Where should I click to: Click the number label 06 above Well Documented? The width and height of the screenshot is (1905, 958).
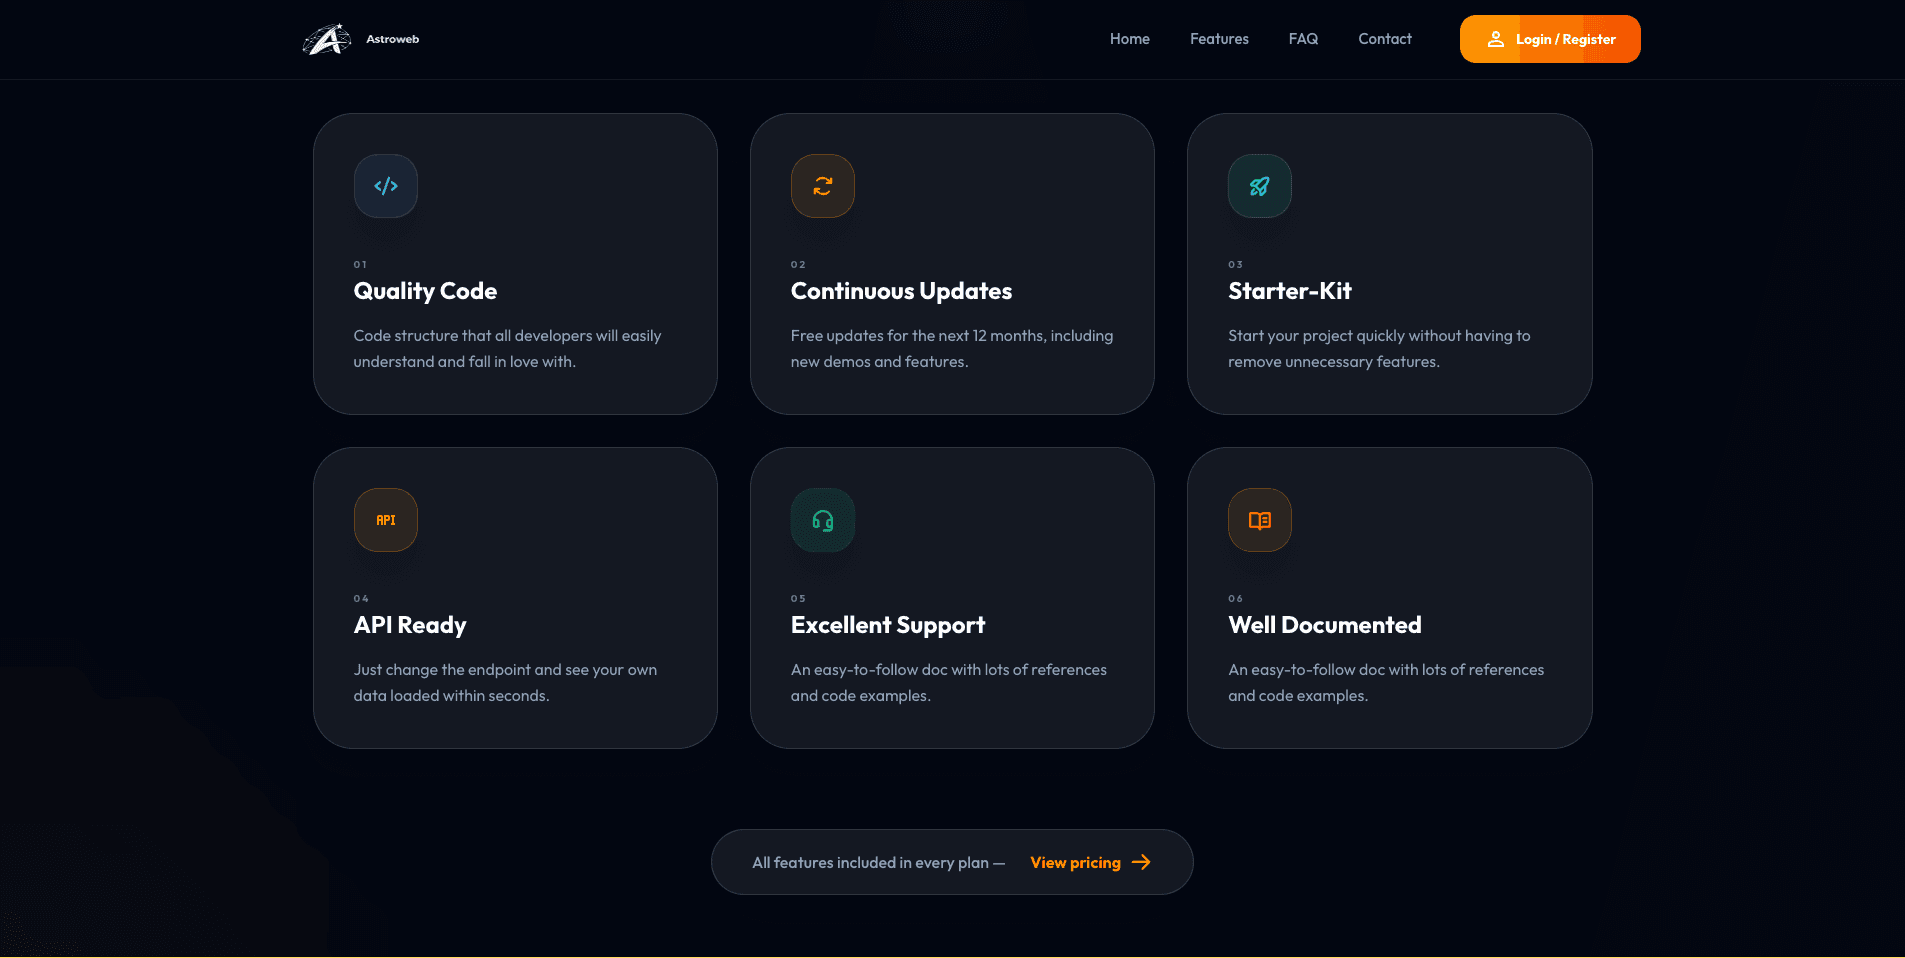[1236, 599]
